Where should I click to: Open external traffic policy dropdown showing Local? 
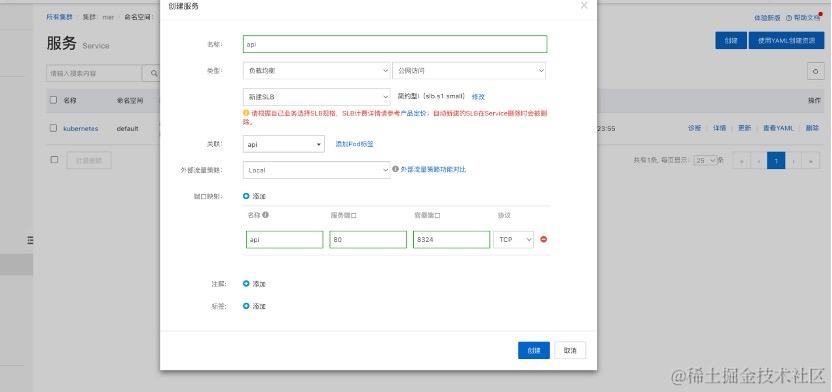coord(316,170)
